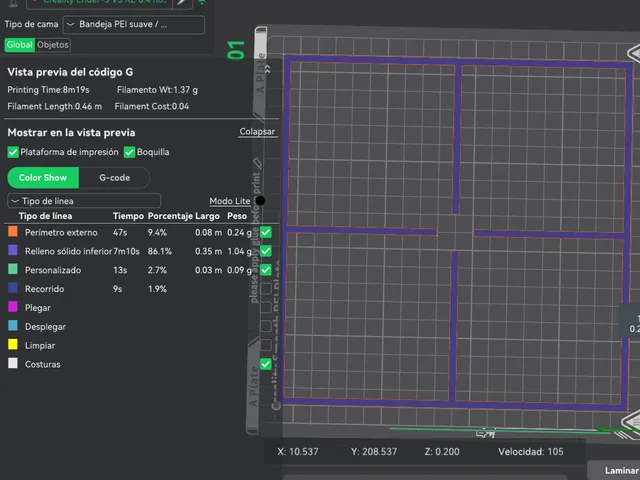Hide Perímetro externo lines via its checkbox

pyautogui.click(x=266, y=232)
